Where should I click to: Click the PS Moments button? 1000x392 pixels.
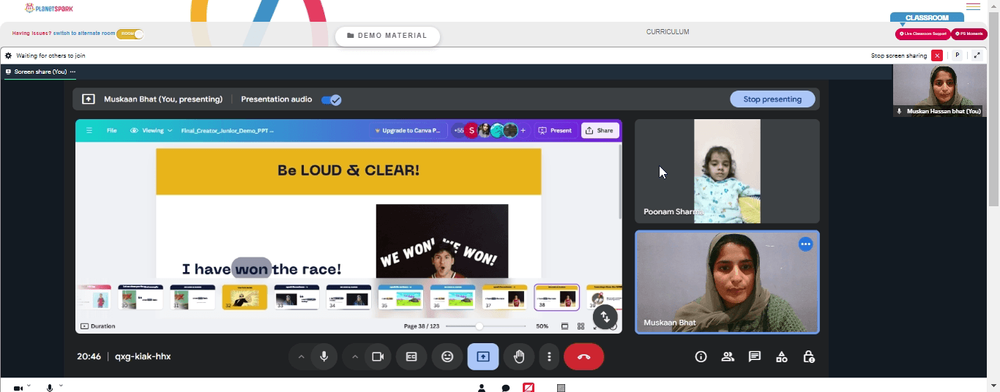(x=969, y=34)
